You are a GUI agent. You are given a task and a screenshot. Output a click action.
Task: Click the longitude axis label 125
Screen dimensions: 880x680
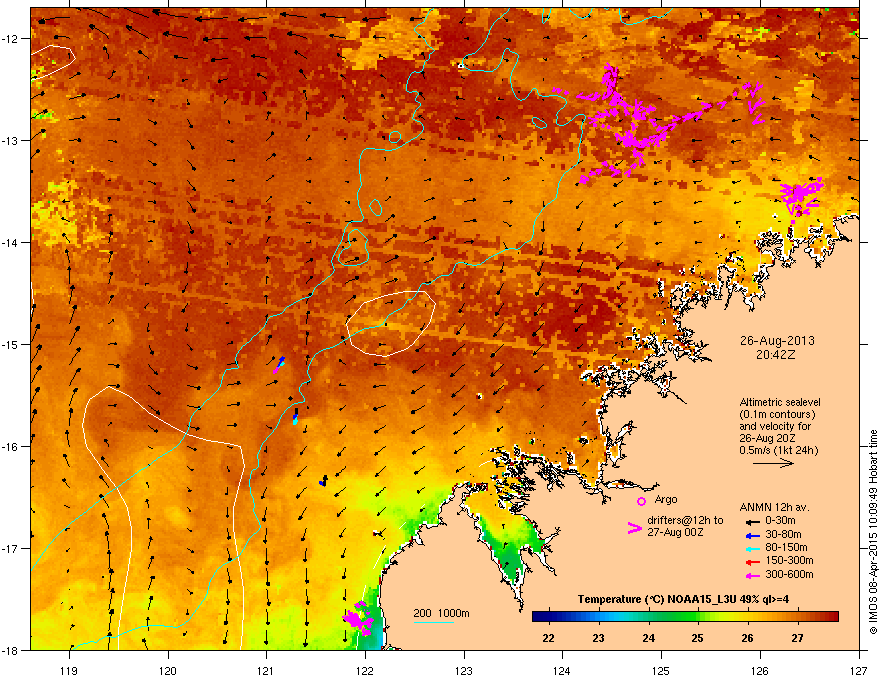click(661, 670)
